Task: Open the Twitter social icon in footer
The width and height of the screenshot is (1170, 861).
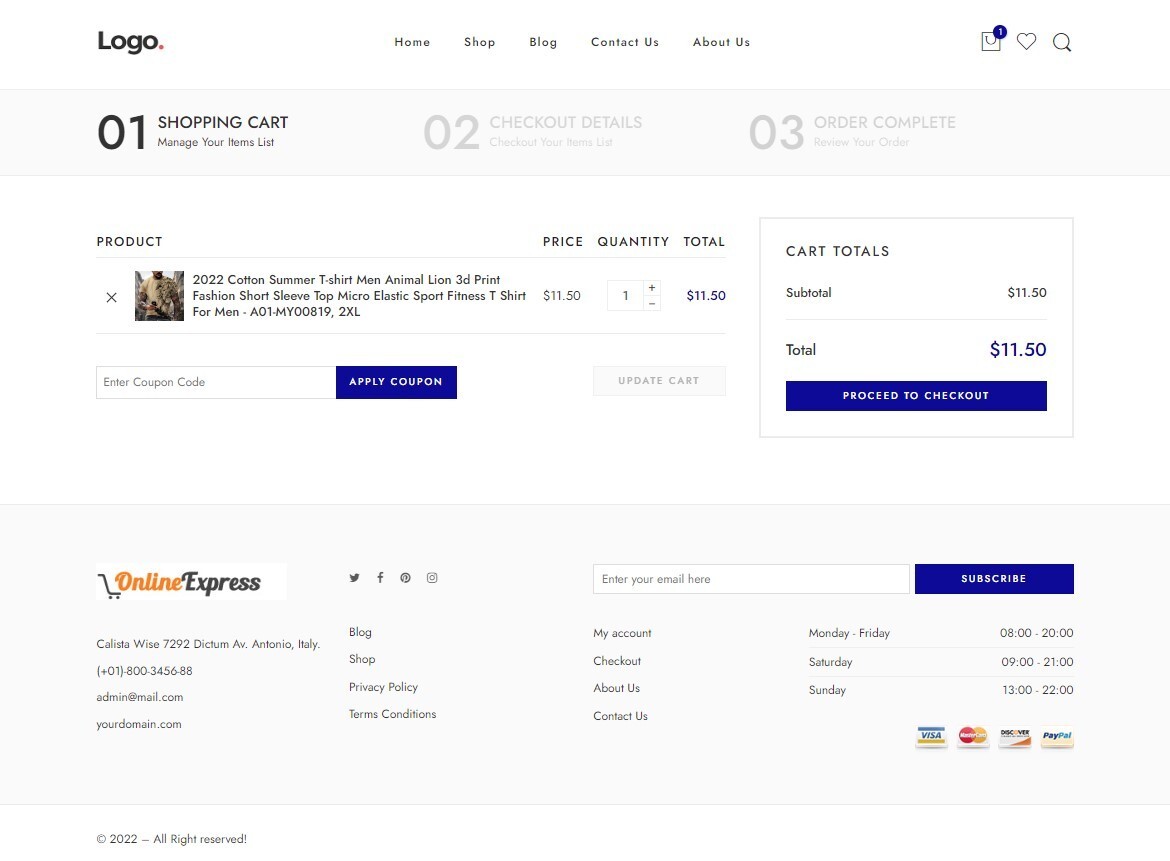Action: click(354, 577)
